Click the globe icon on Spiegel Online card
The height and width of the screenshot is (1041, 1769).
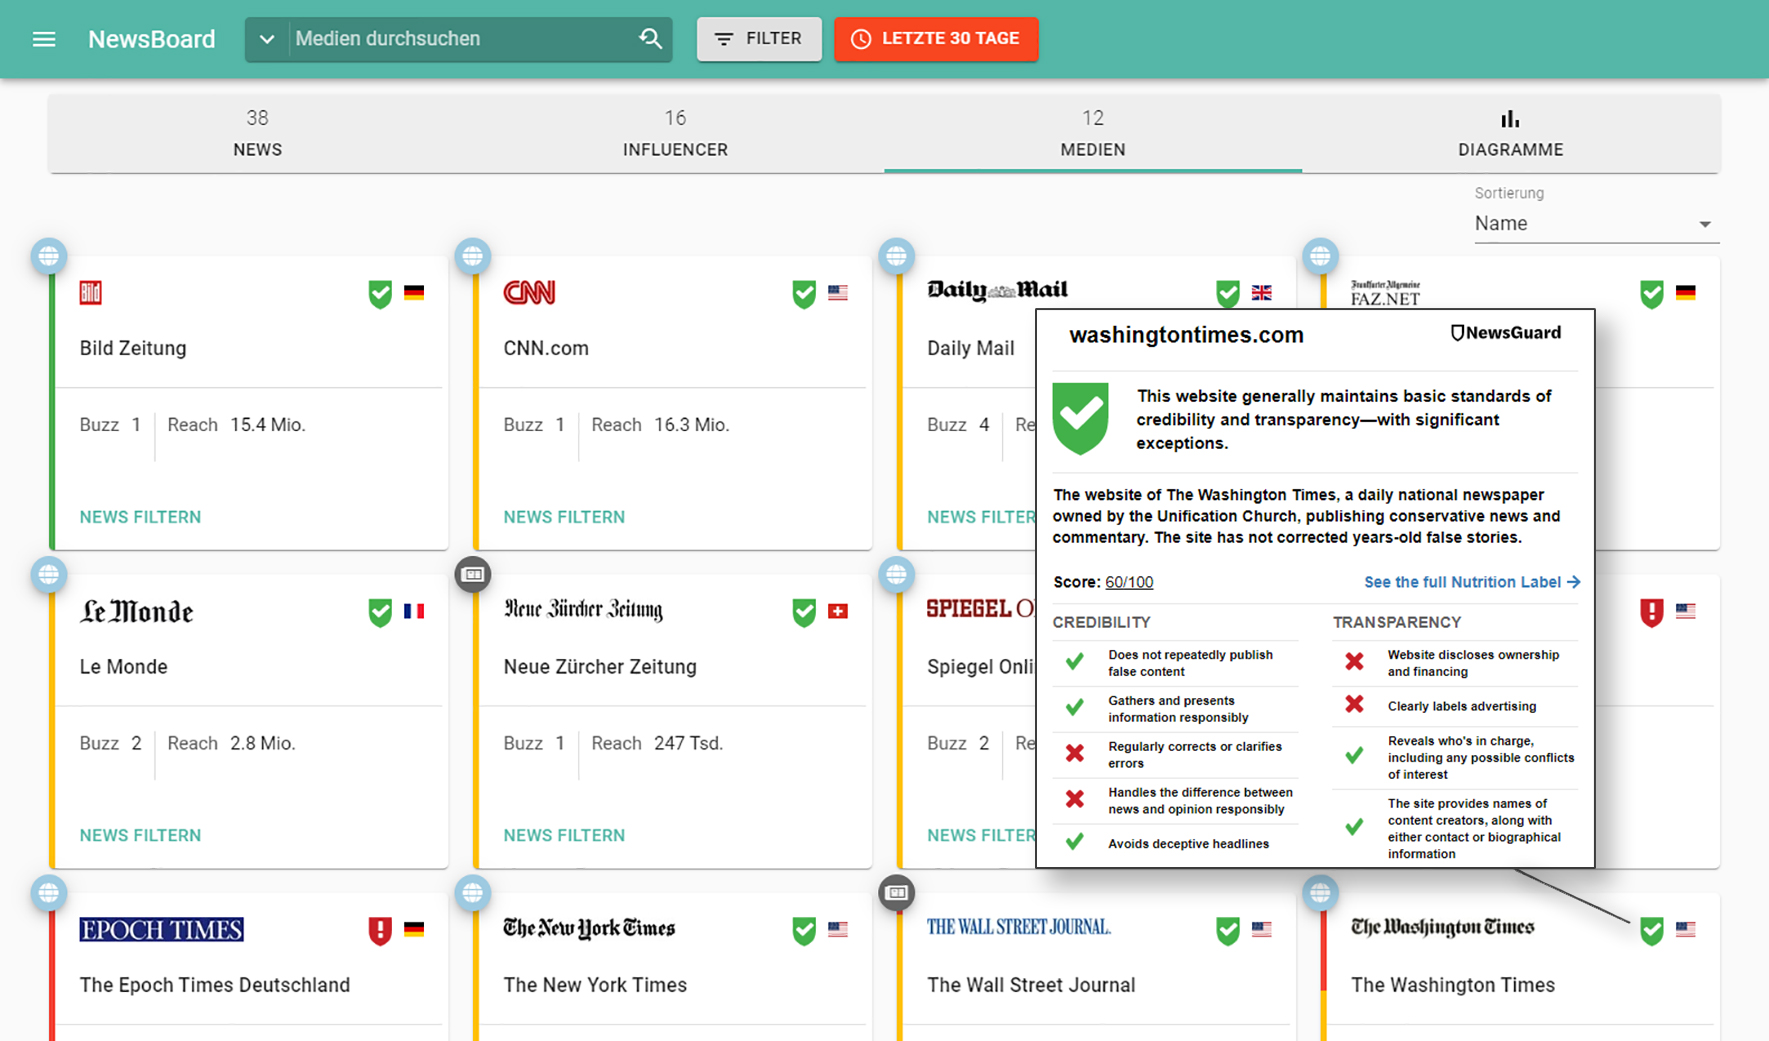click(897, 574)
